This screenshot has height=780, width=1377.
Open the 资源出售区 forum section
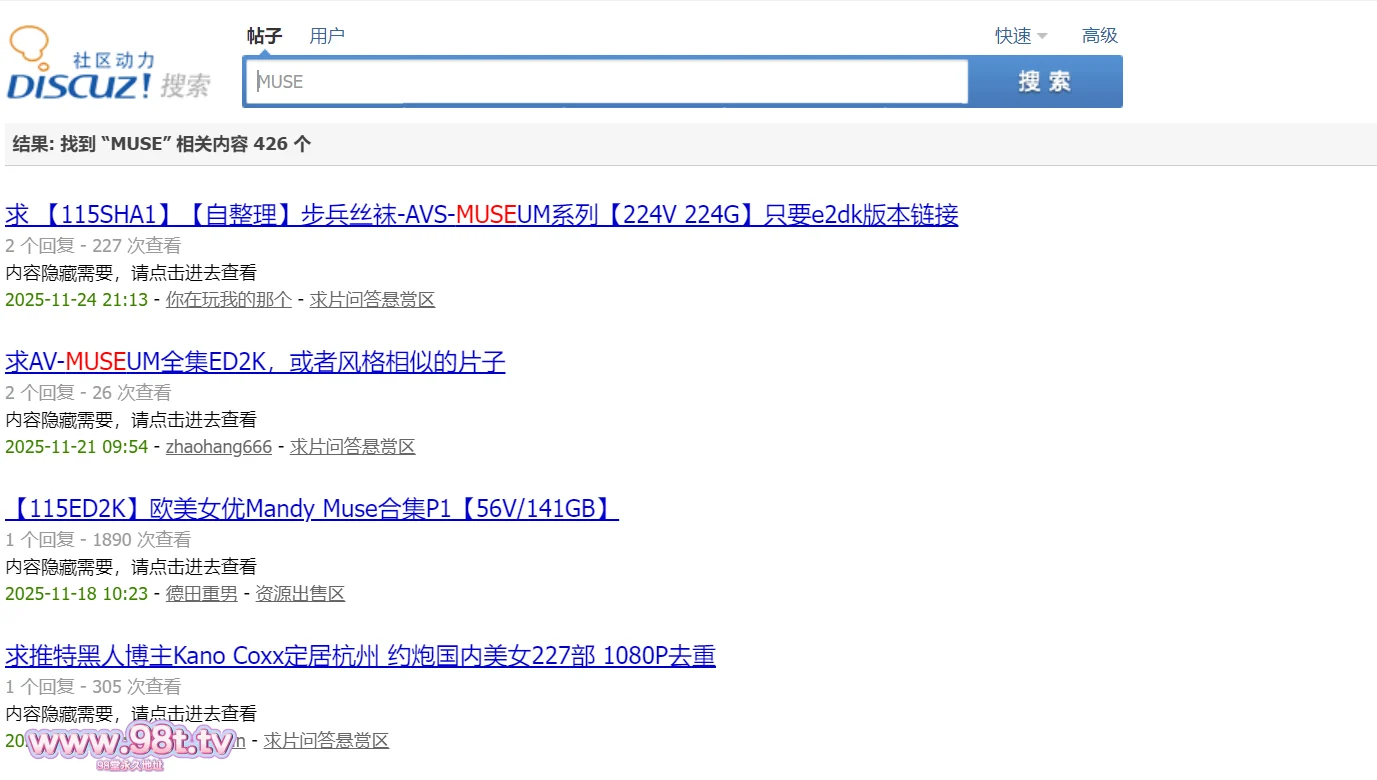tap(298, 593)
